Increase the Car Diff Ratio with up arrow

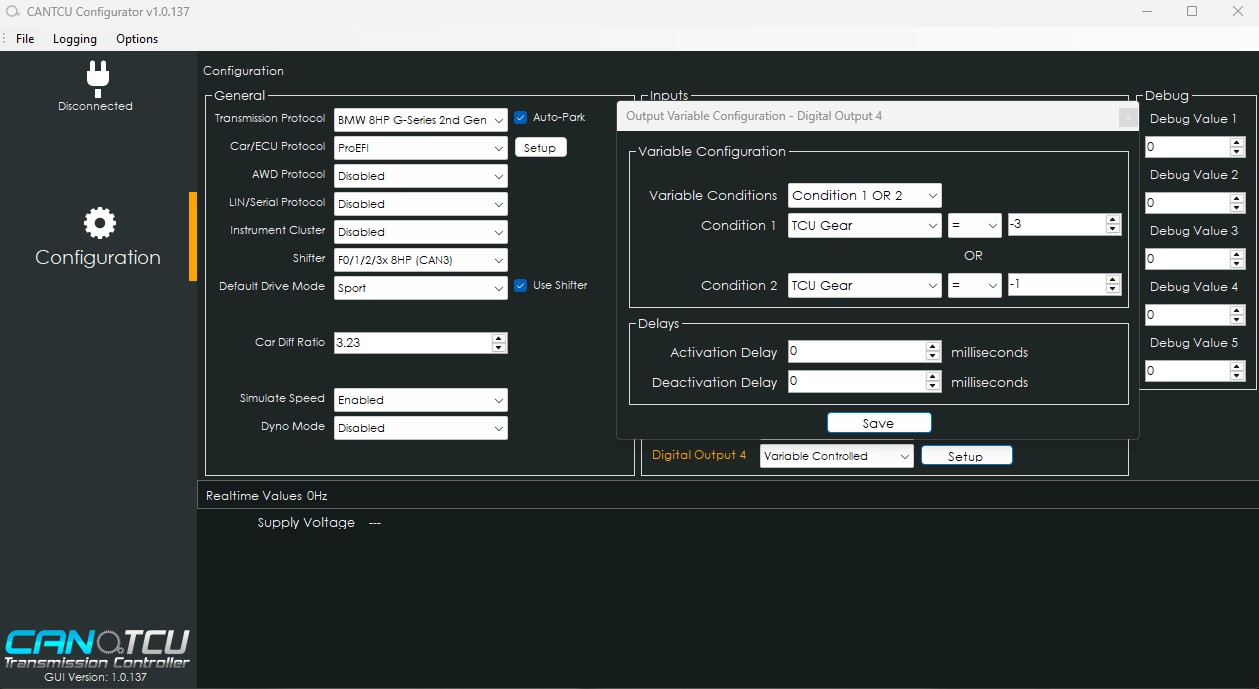tap(500, 338)
